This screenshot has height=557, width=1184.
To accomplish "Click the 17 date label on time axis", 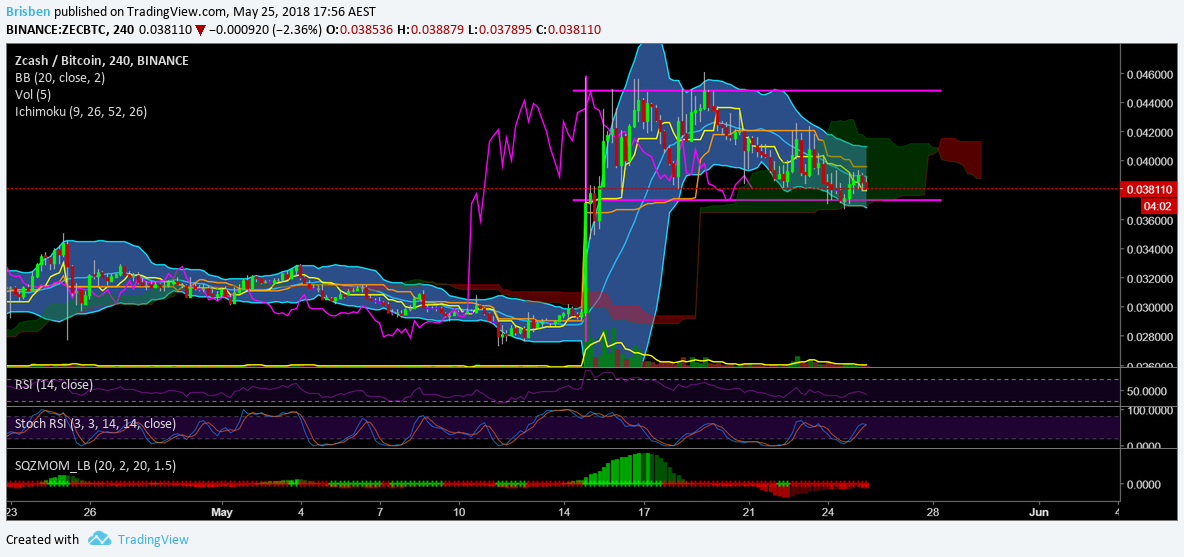I will (x=644, y=512).
